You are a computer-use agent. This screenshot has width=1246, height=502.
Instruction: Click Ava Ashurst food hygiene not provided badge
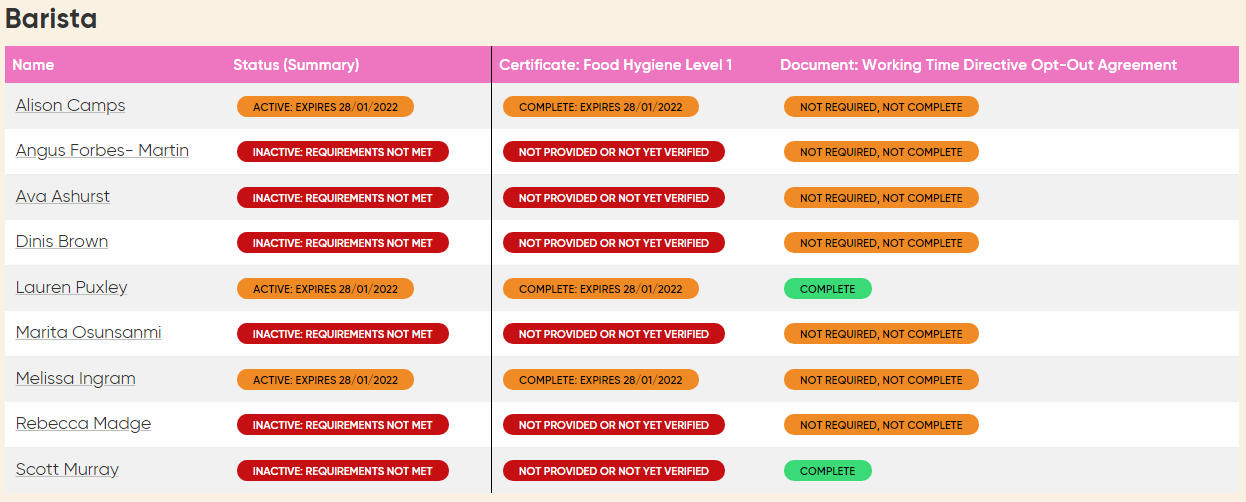[x=614, y=198]
